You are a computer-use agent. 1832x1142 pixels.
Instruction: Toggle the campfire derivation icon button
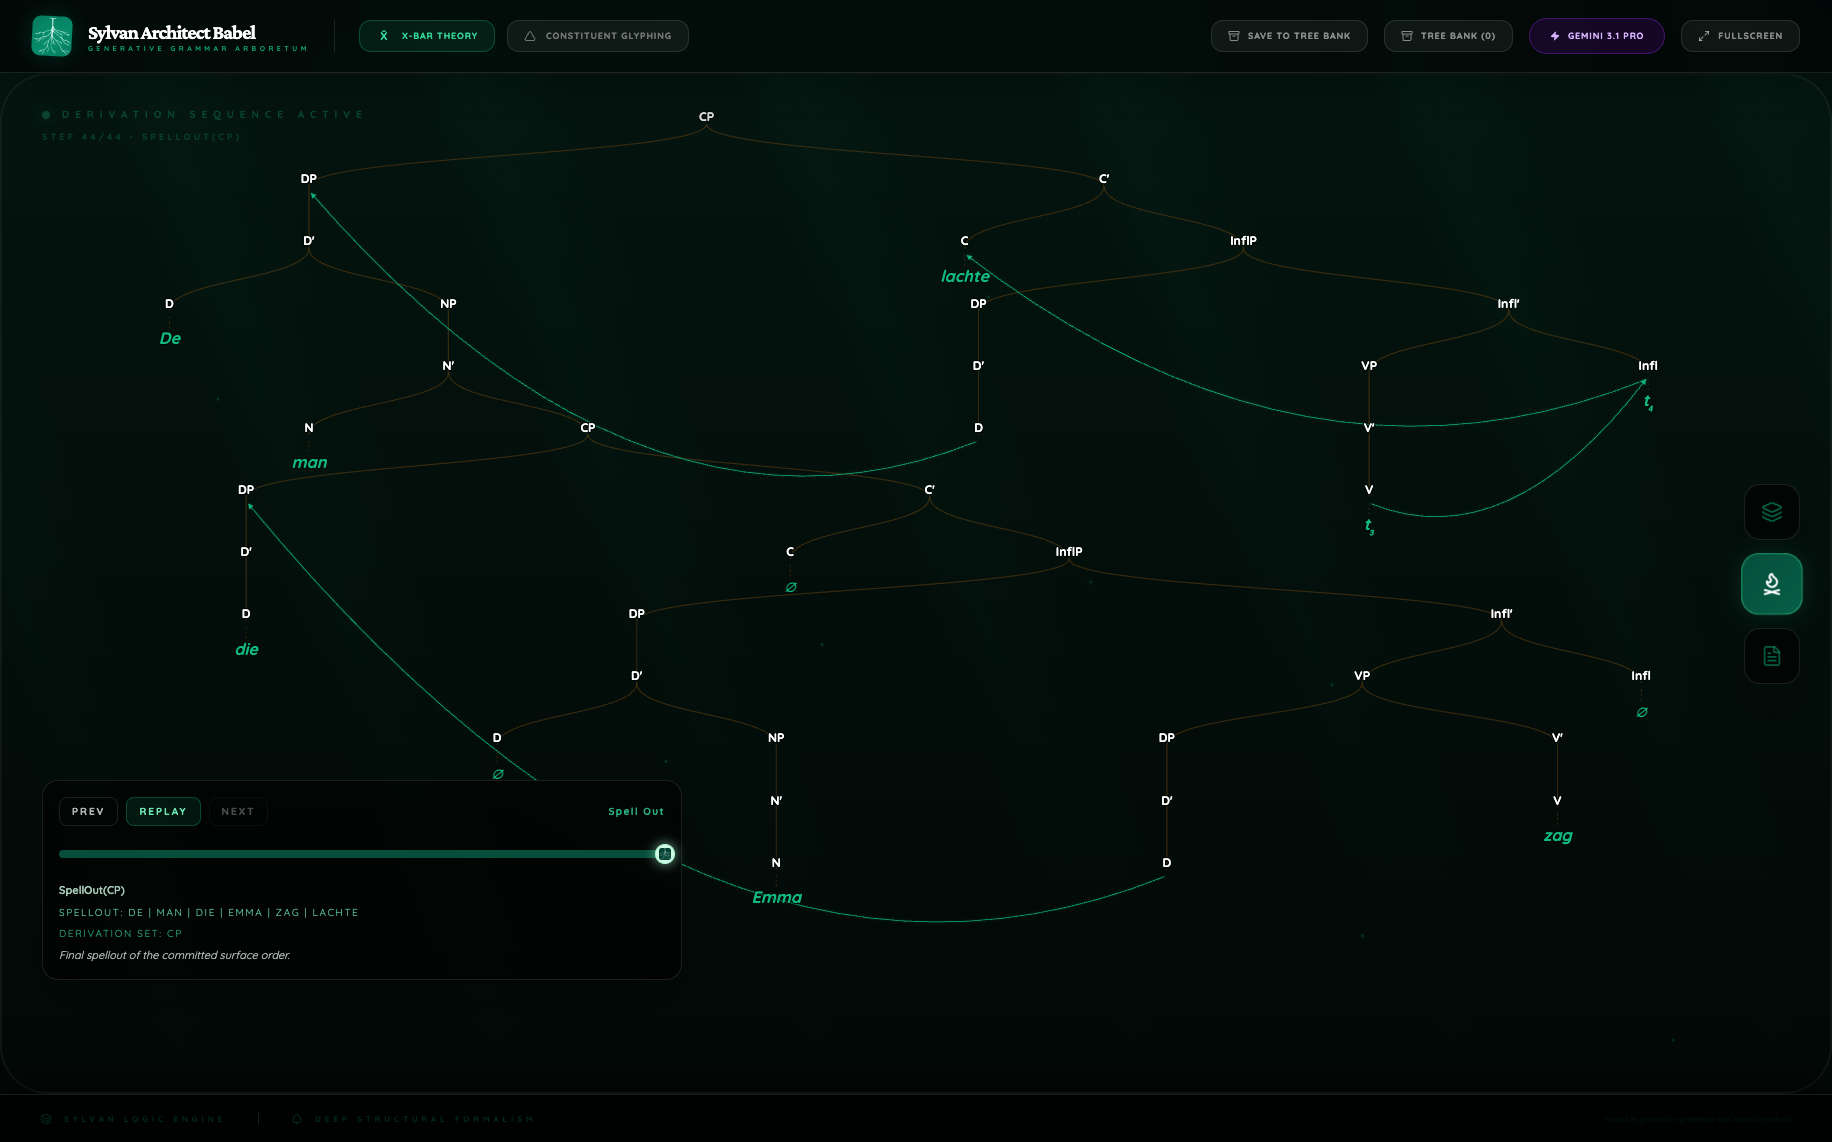pos(1771,584)
